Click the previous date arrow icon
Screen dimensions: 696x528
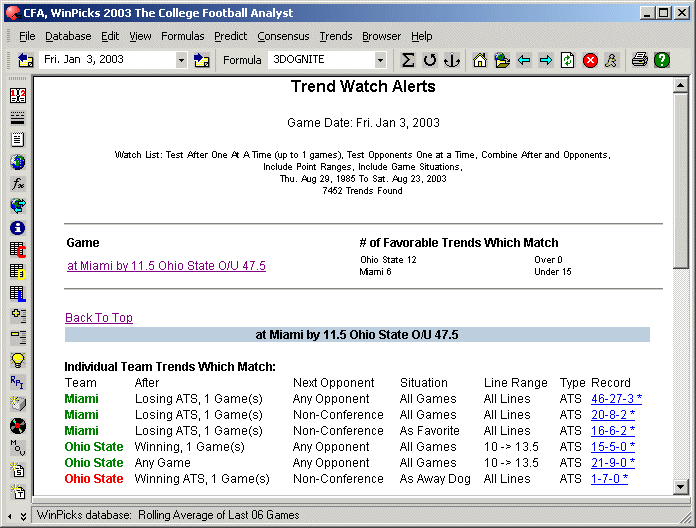[25, 60]
